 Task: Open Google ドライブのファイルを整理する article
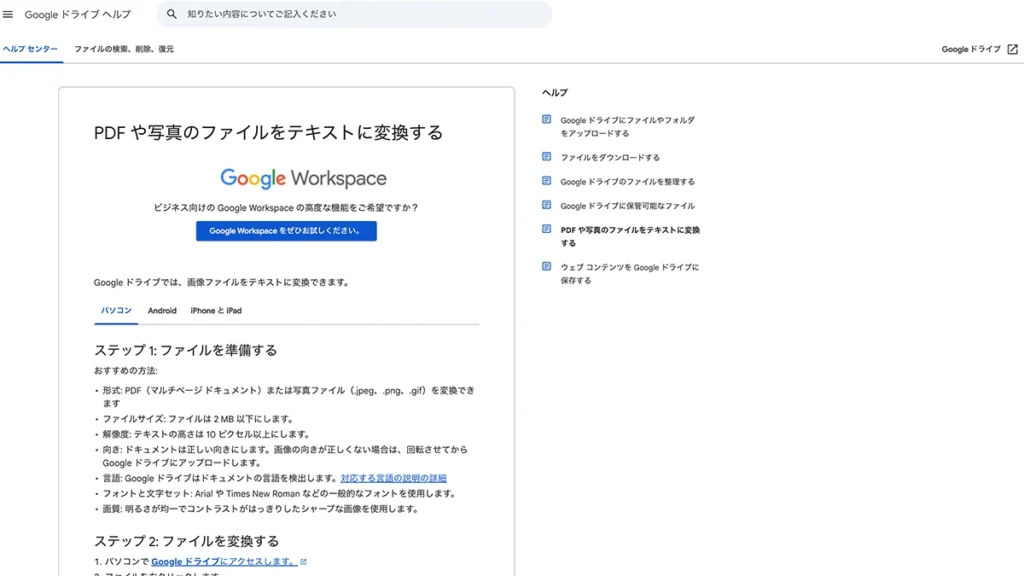click(x=628, y=182)
